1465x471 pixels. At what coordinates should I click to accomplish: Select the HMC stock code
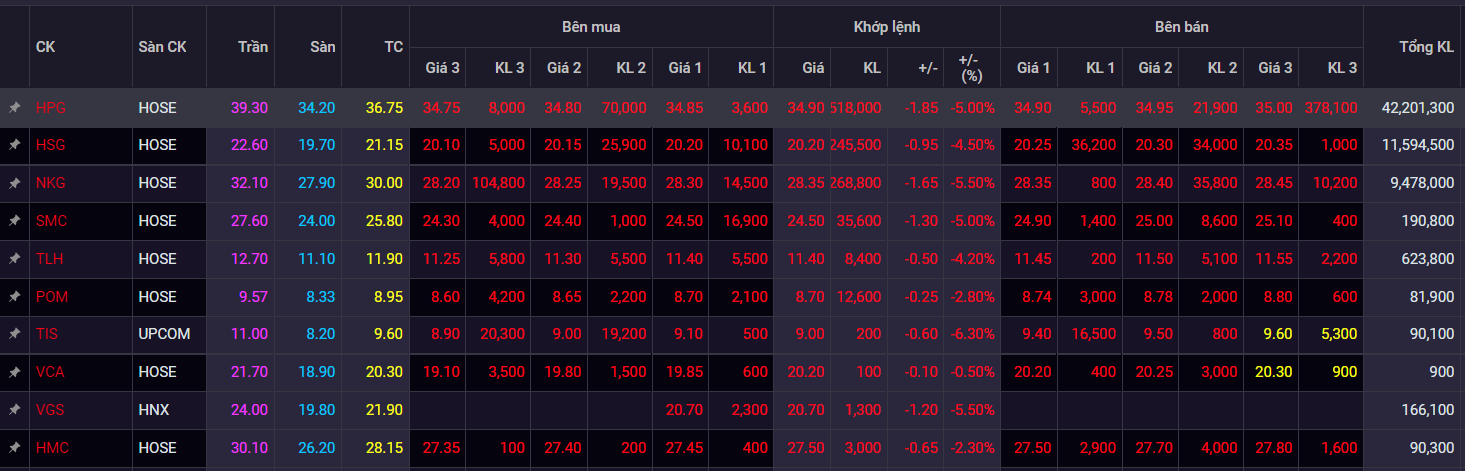click(x=51, y=448)
